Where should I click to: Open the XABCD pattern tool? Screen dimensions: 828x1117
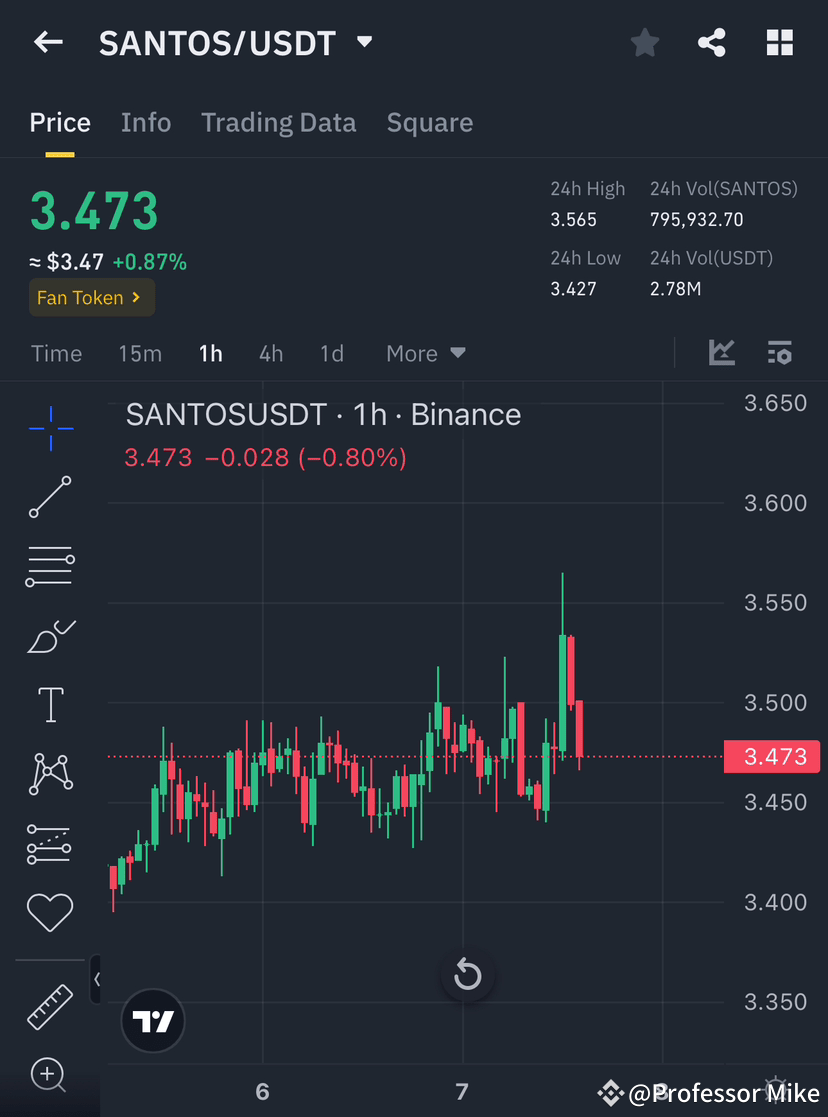[50, 773]
